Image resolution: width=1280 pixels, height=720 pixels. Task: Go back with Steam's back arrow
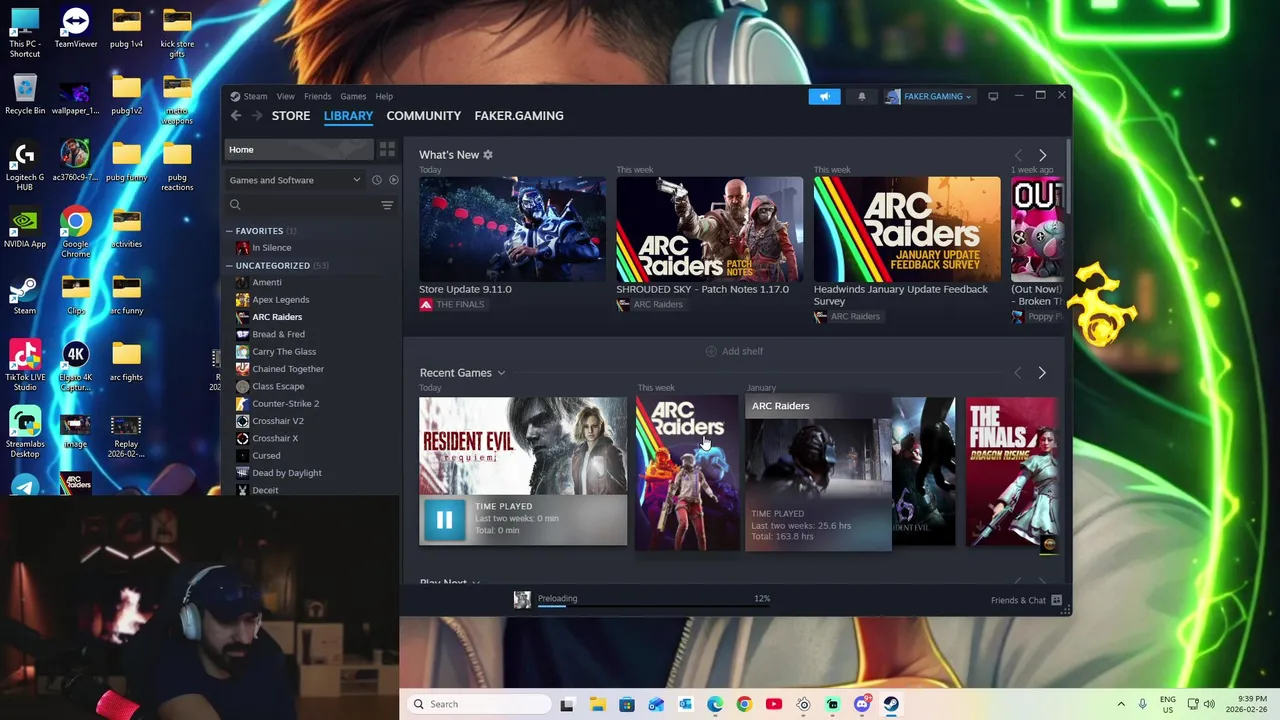click(236, 116)
